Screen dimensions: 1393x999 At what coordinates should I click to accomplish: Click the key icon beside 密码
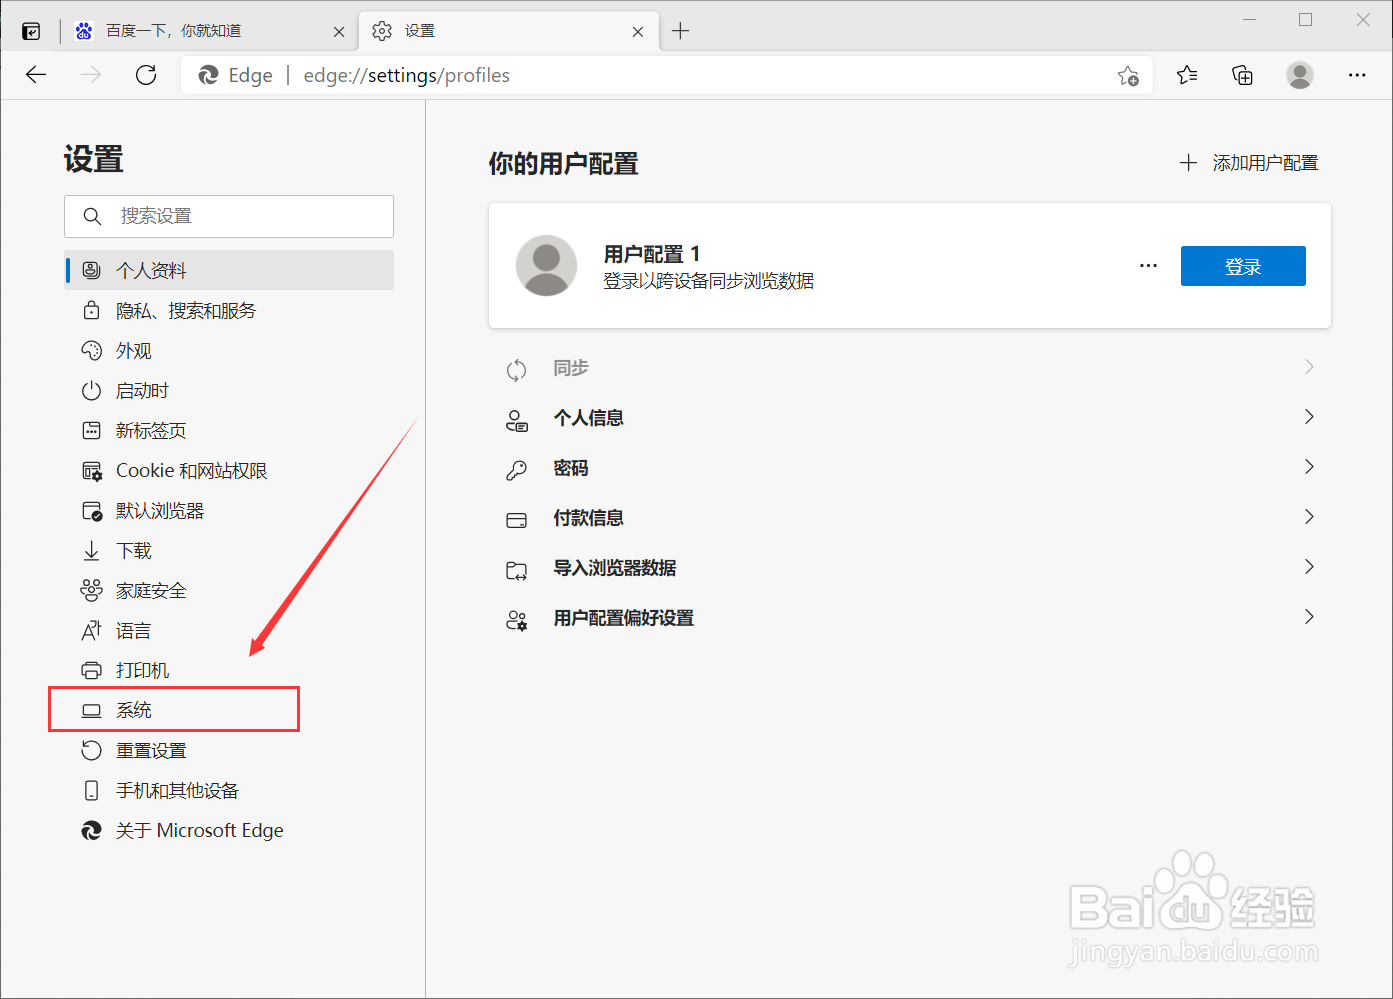[x=516, y=470]
